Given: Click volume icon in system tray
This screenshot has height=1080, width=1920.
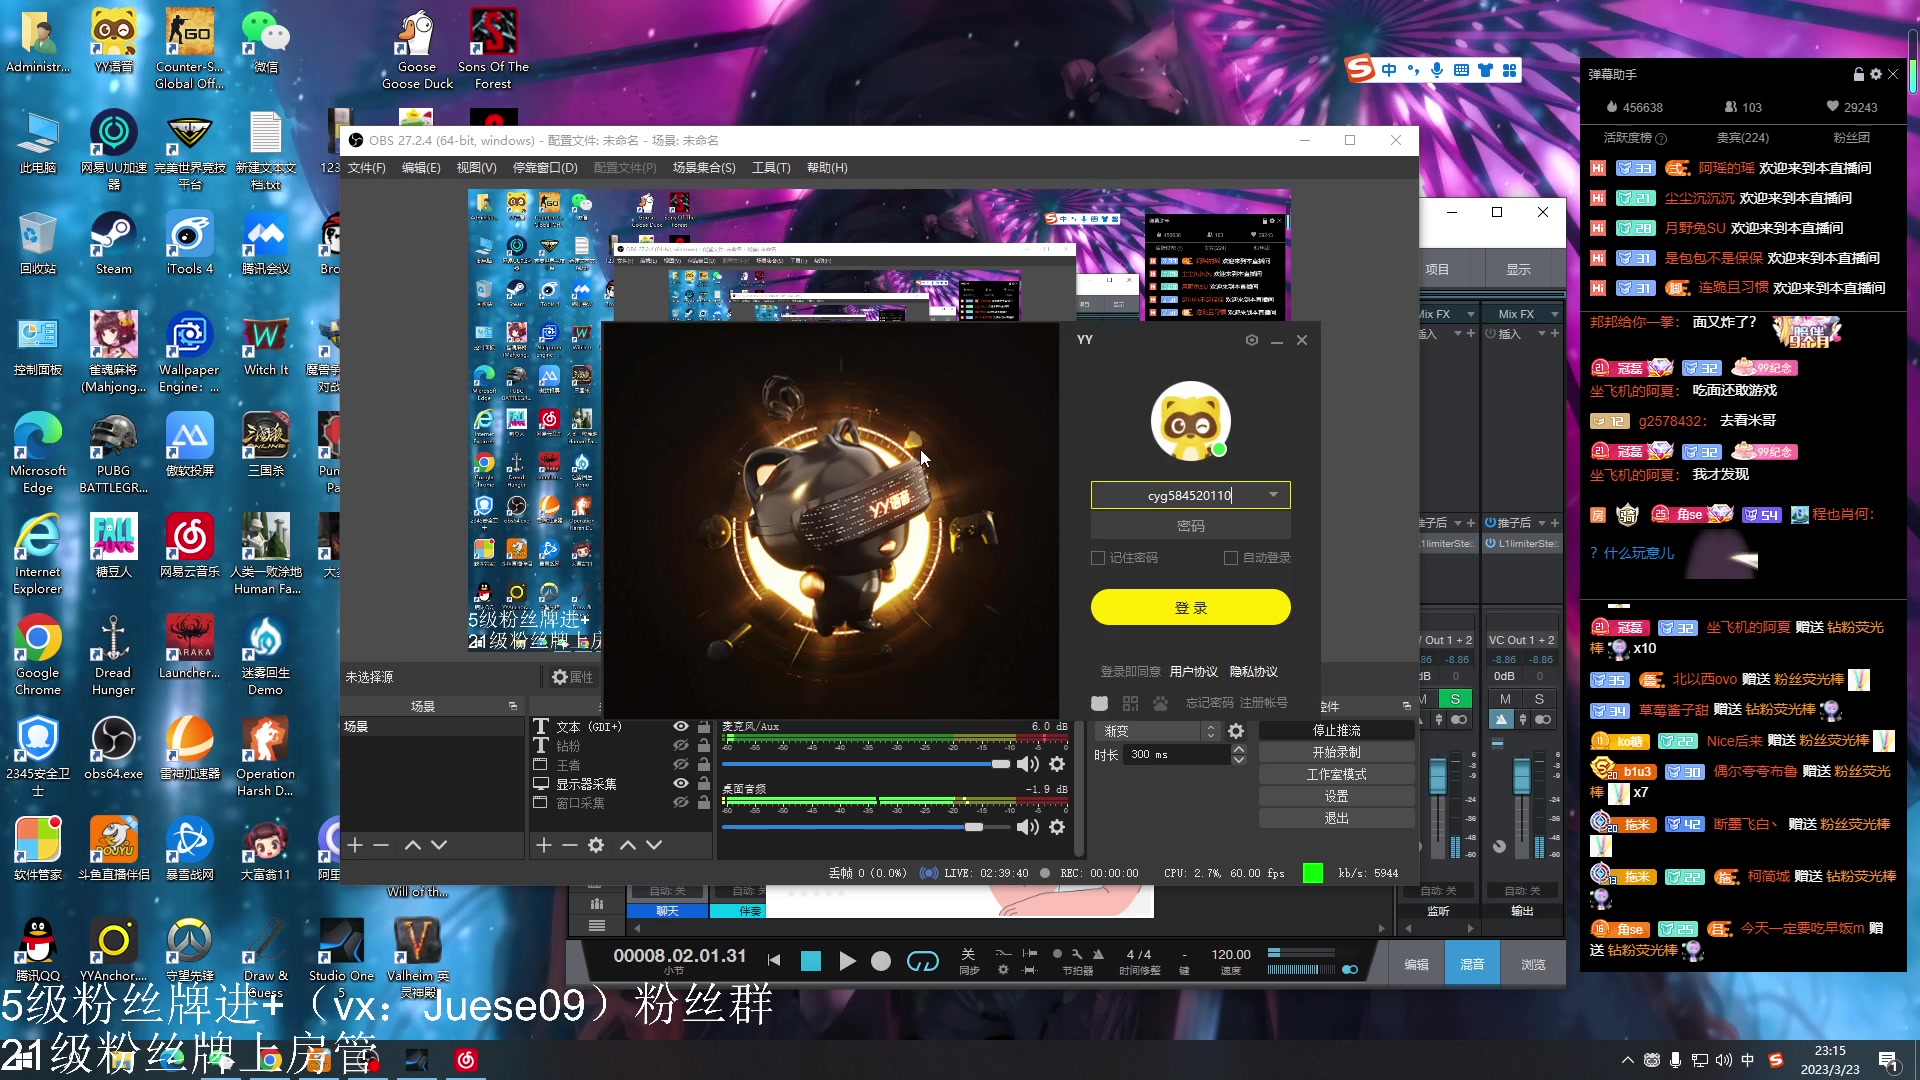Looking at the screenshot, I should click(x=1723, y=1060).
